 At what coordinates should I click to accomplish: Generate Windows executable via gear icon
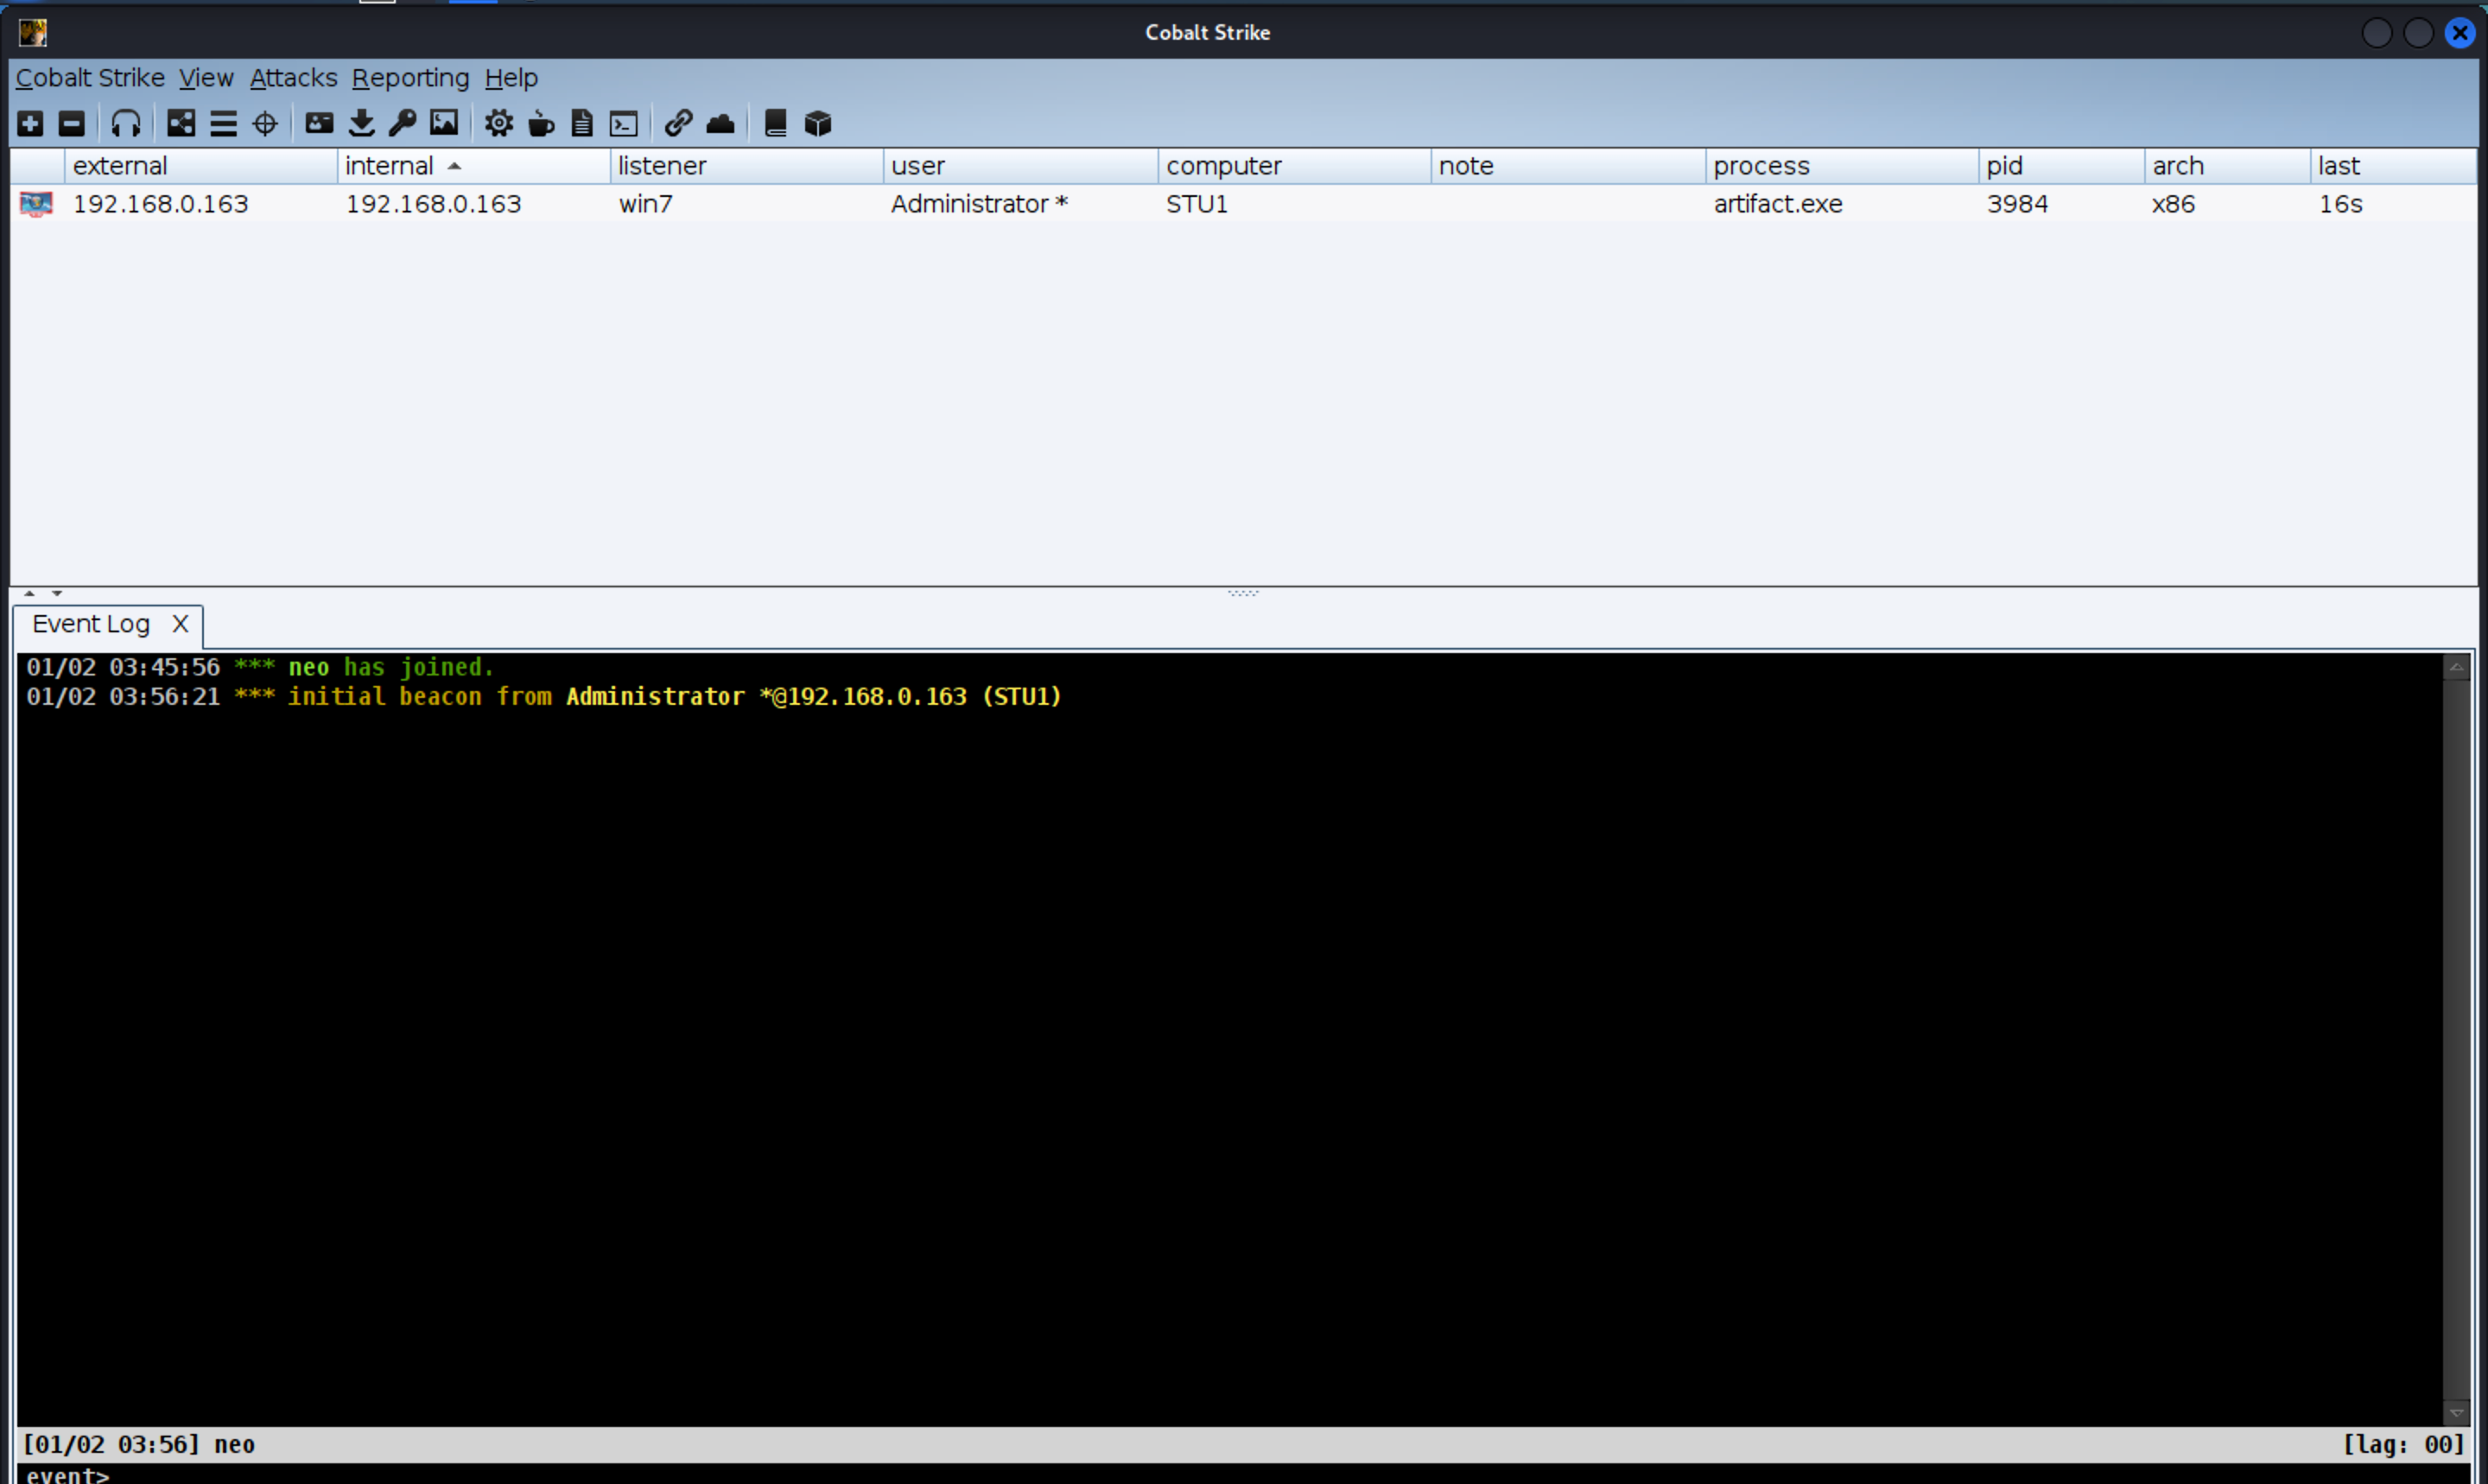click(x=499, y=123)
